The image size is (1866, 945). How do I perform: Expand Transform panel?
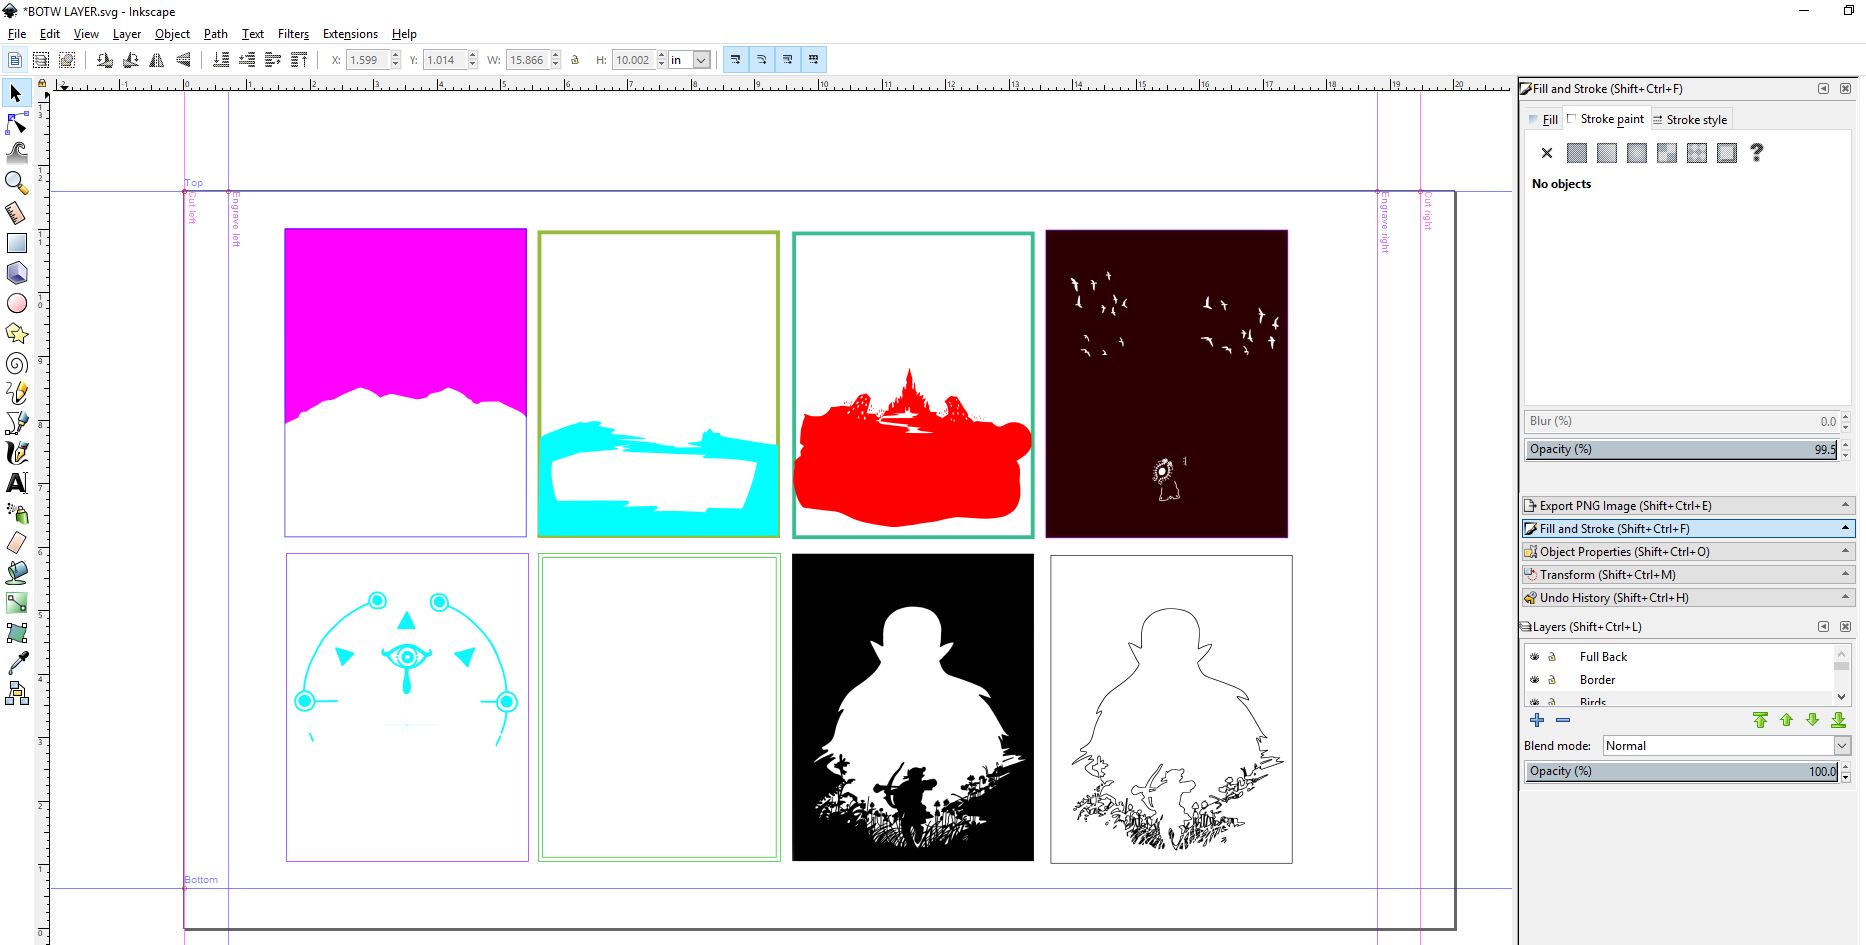coord(1688,574)
